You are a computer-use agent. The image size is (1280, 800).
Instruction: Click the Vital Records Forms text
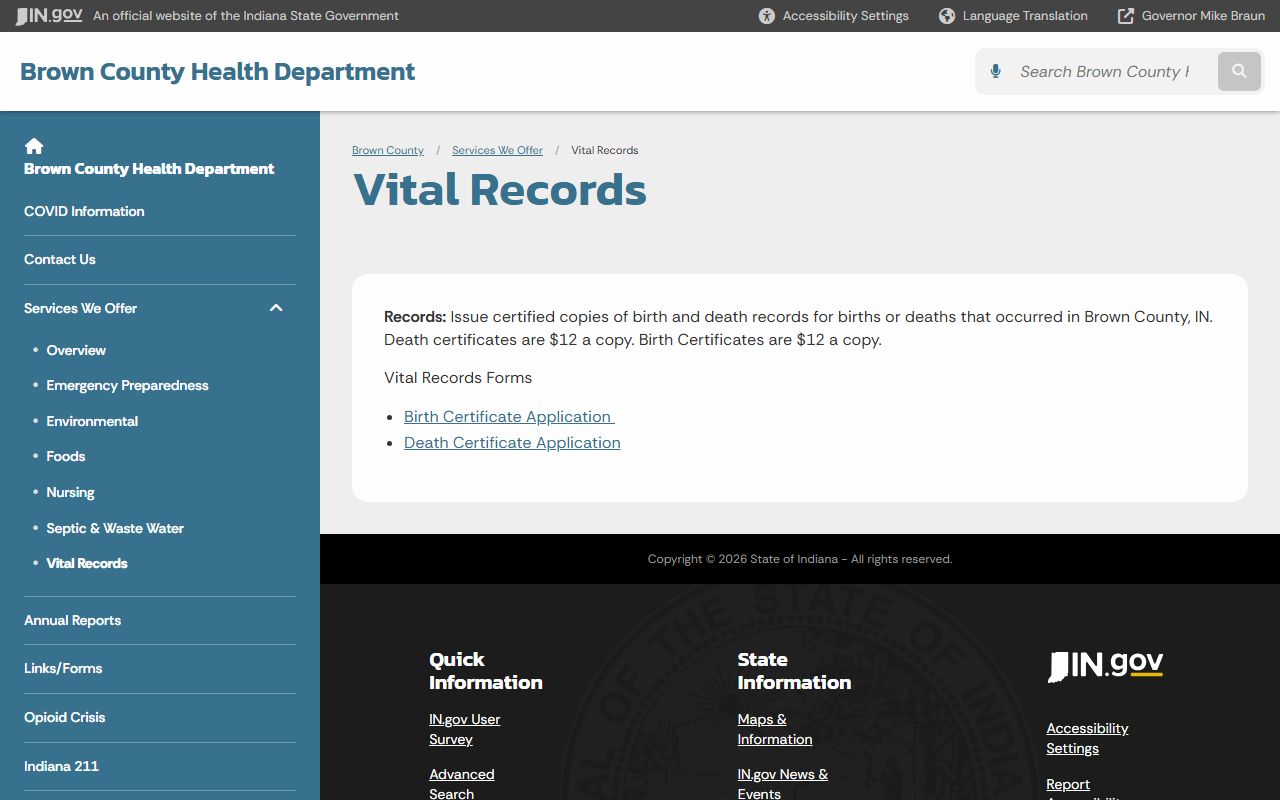pyautogui.click(x=458, y=378)
